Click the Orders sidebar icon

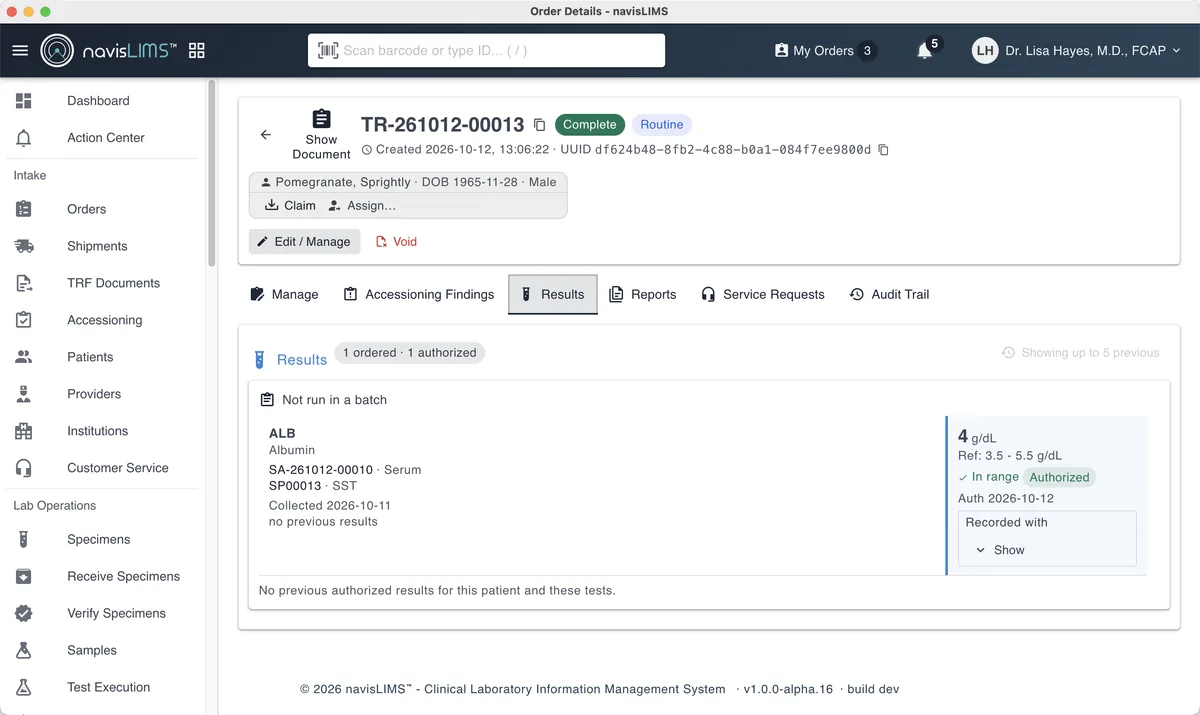point(24,209)
